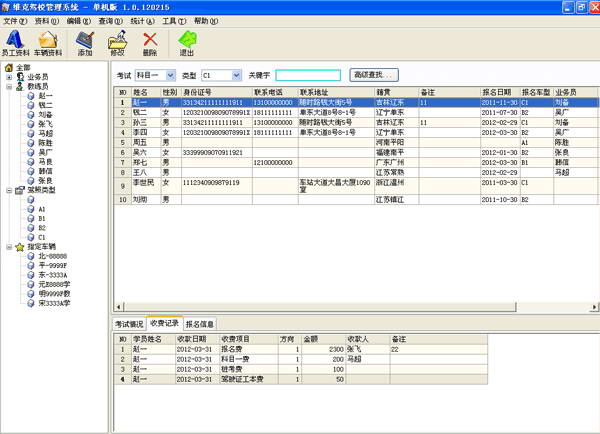Open the 帮助(H) menu
600x434 pixels.
pyautogui.click(x=206, y=21)
